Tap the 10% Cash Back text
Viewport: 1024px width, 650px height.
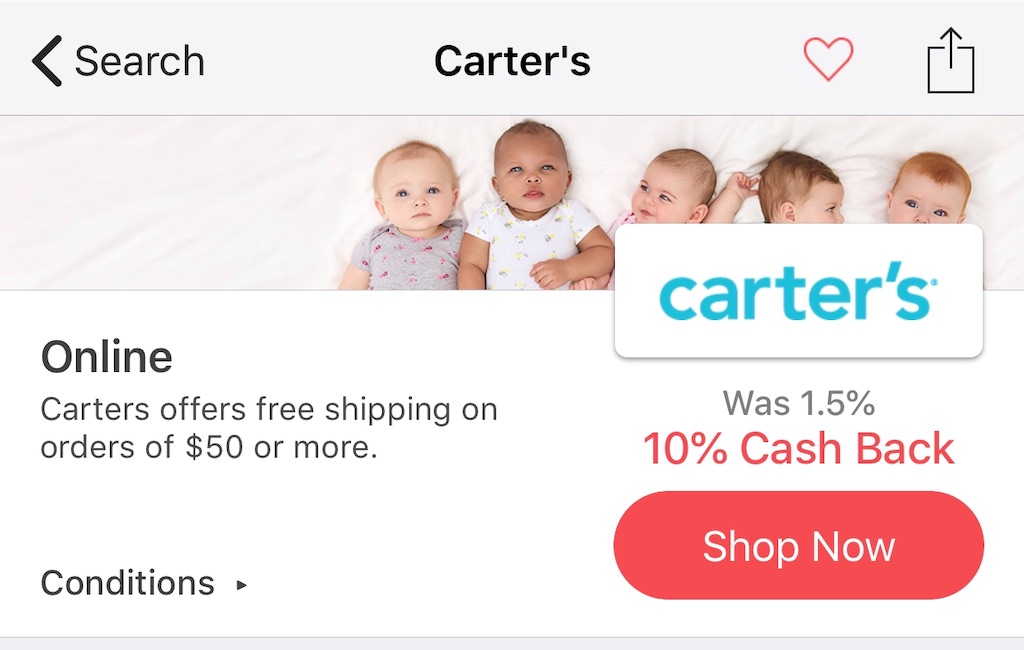(798, 448)
